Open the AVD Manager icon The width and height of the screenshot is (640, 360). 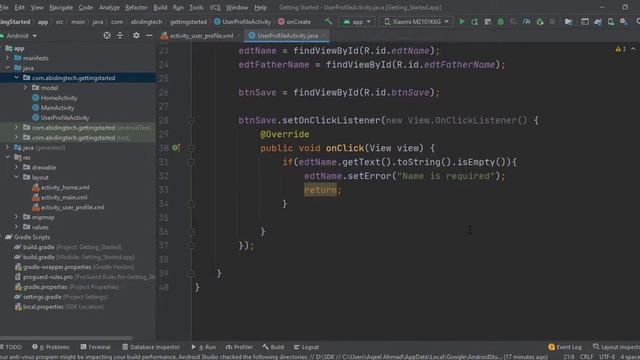coord(611,22)
